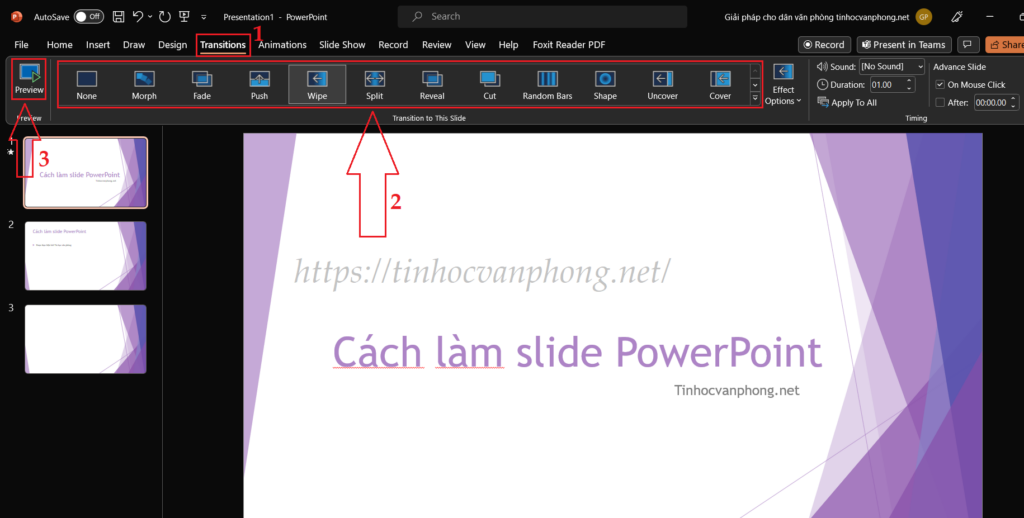
Task: Open the Home tab
Action: tap(59, 44)
